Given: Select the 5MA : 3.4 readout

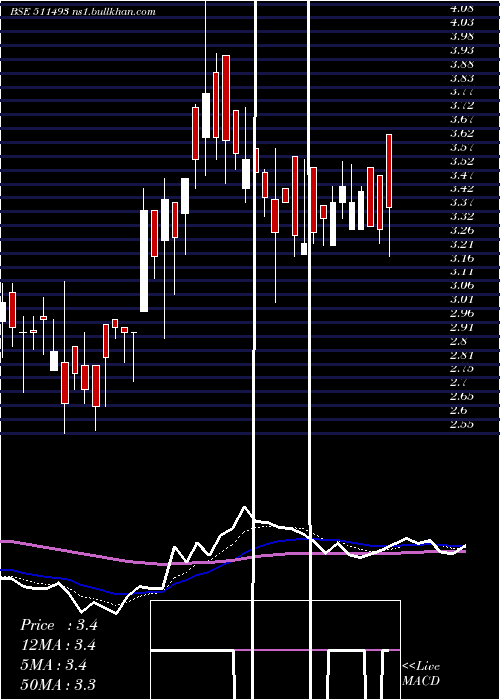Looking at the screenshot, I should coord(53,665).
